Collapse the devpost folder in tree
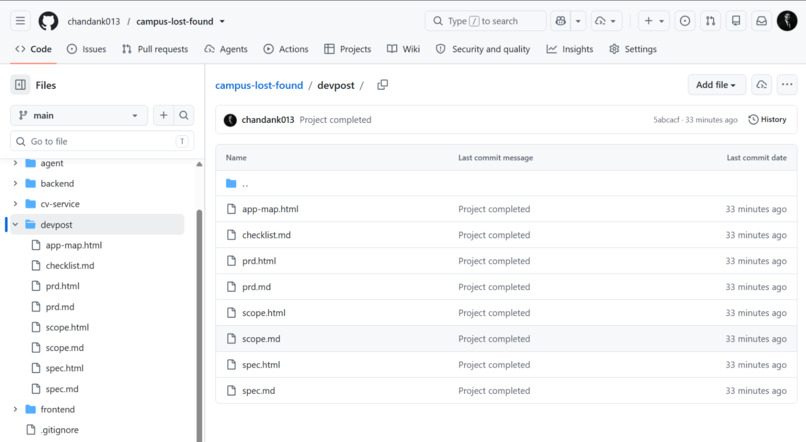Image resolution: width=806 pixels, height=442 pixels. pyautogui.click(x=15, y=225)
